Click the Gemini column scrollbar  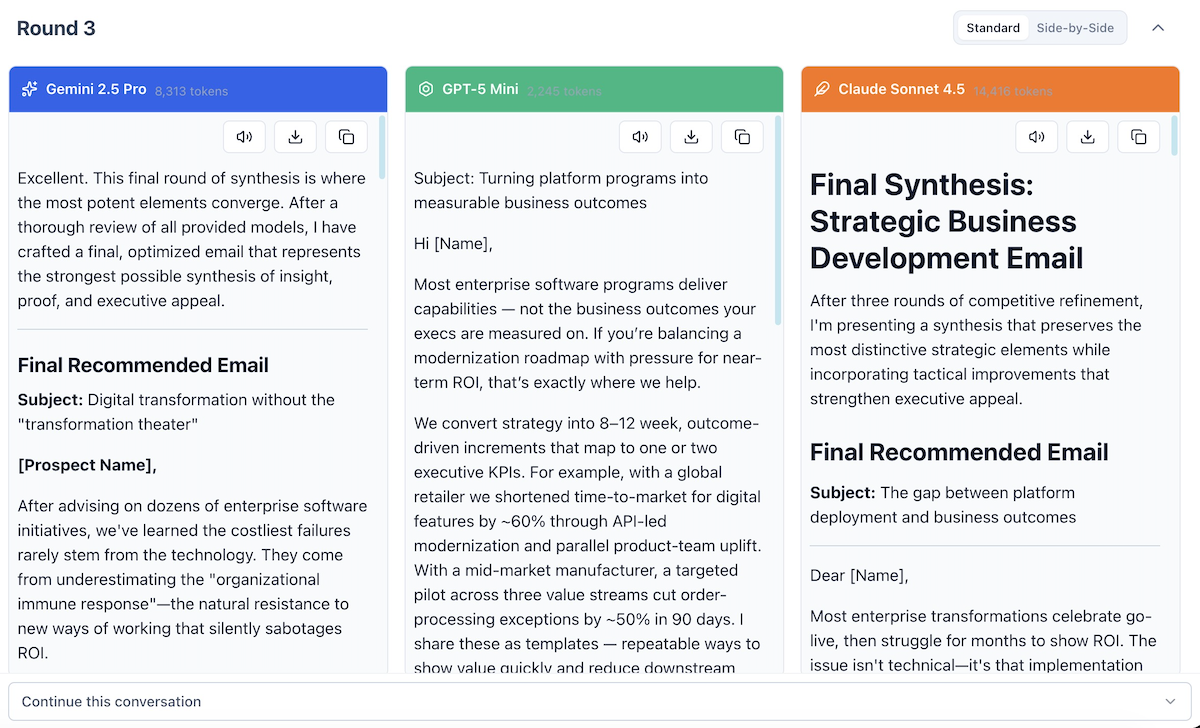tap(382, 148)
